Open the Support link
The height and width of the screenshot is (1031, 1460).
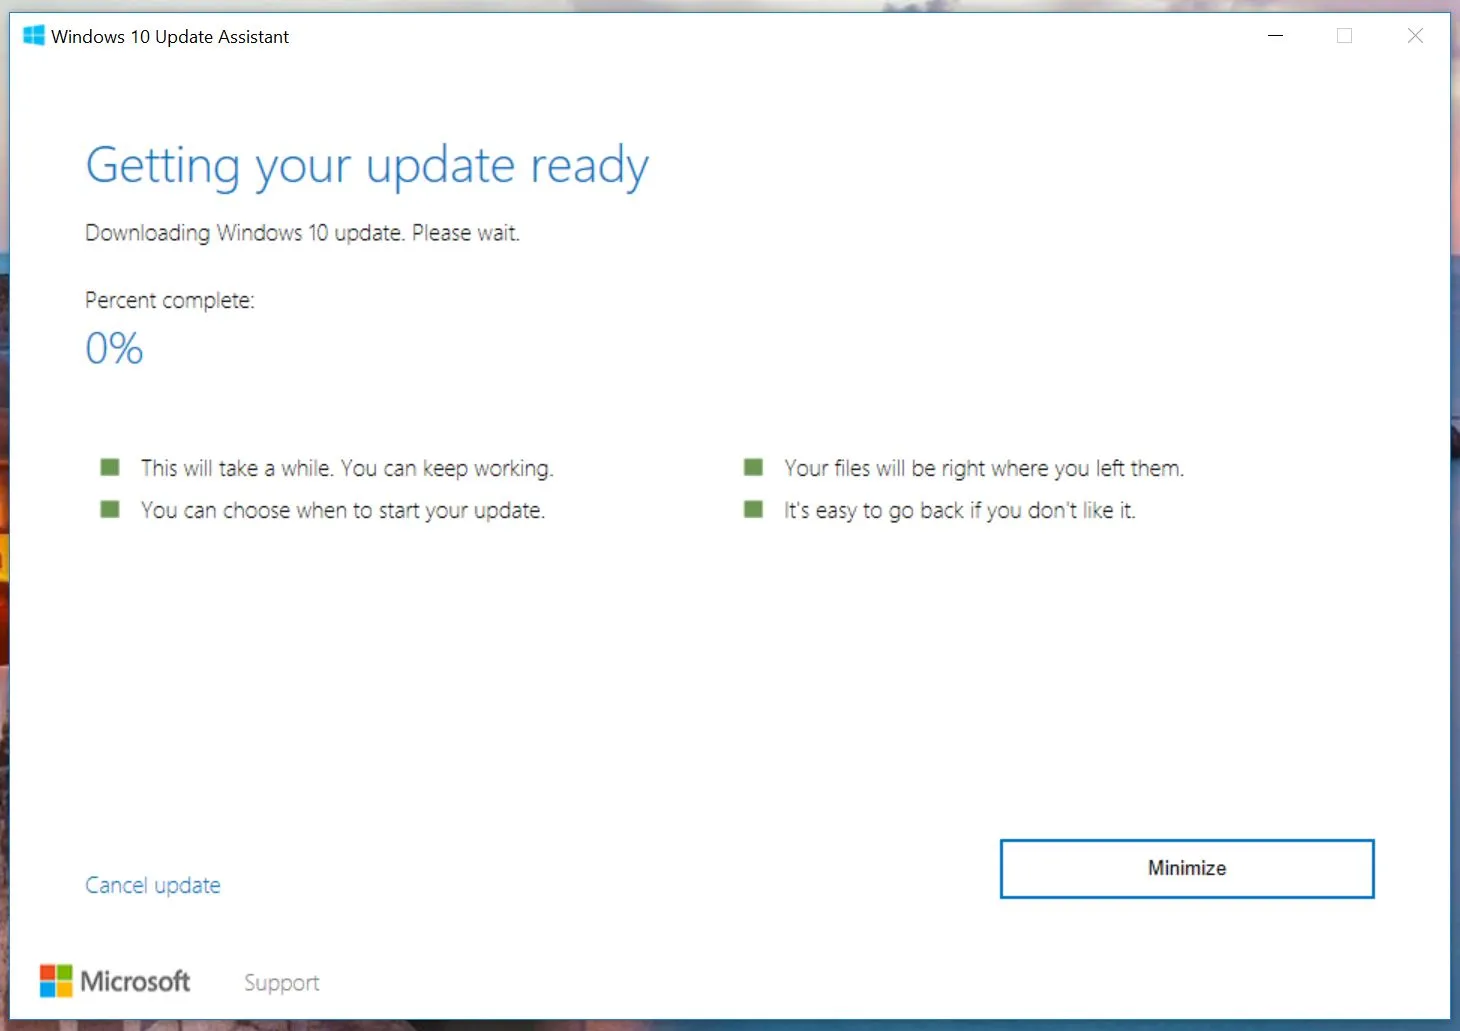[x=282, y=983]
